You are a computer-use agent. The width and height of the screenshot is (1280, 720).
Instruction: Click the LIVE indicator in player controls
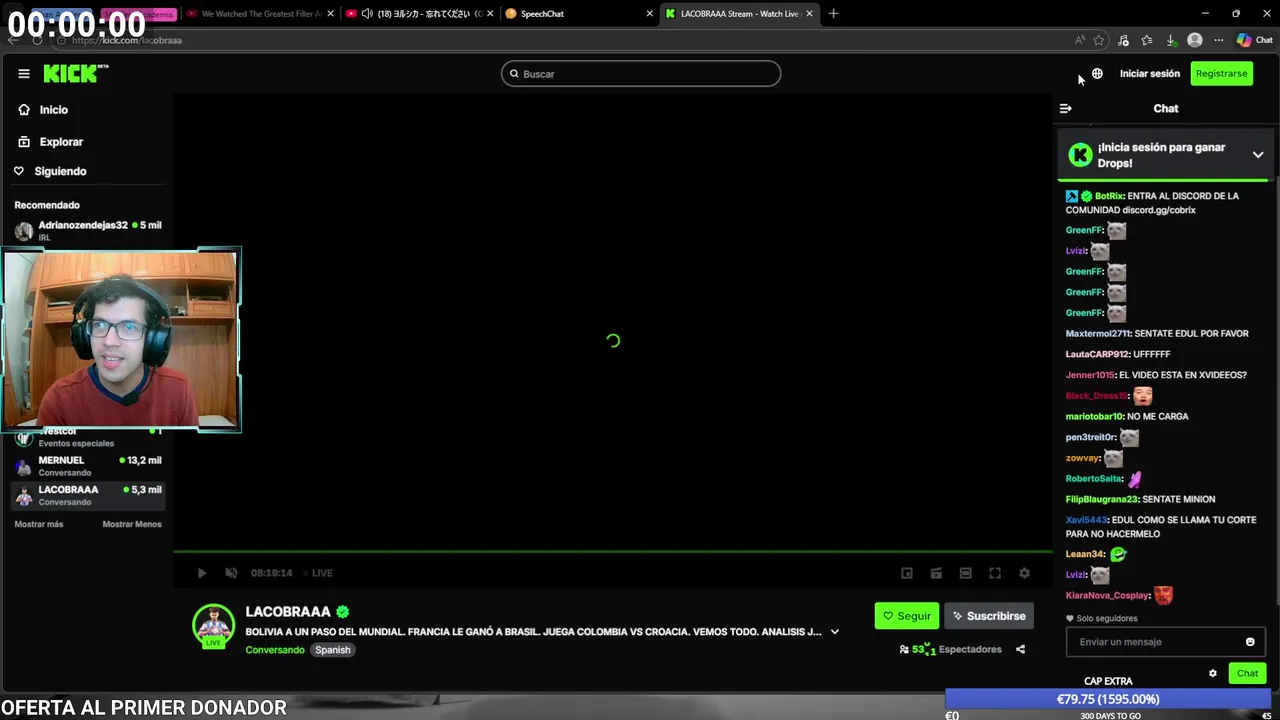[x=318, y=573]
